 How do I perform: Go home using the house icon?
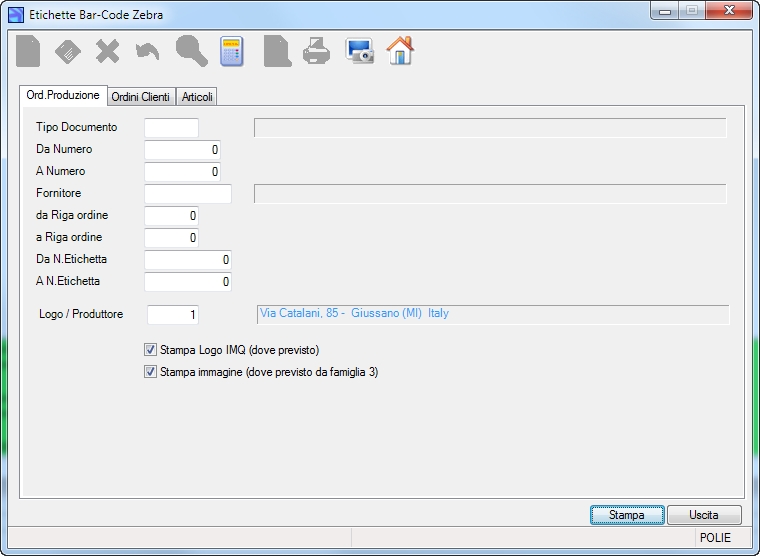(400, 50)
